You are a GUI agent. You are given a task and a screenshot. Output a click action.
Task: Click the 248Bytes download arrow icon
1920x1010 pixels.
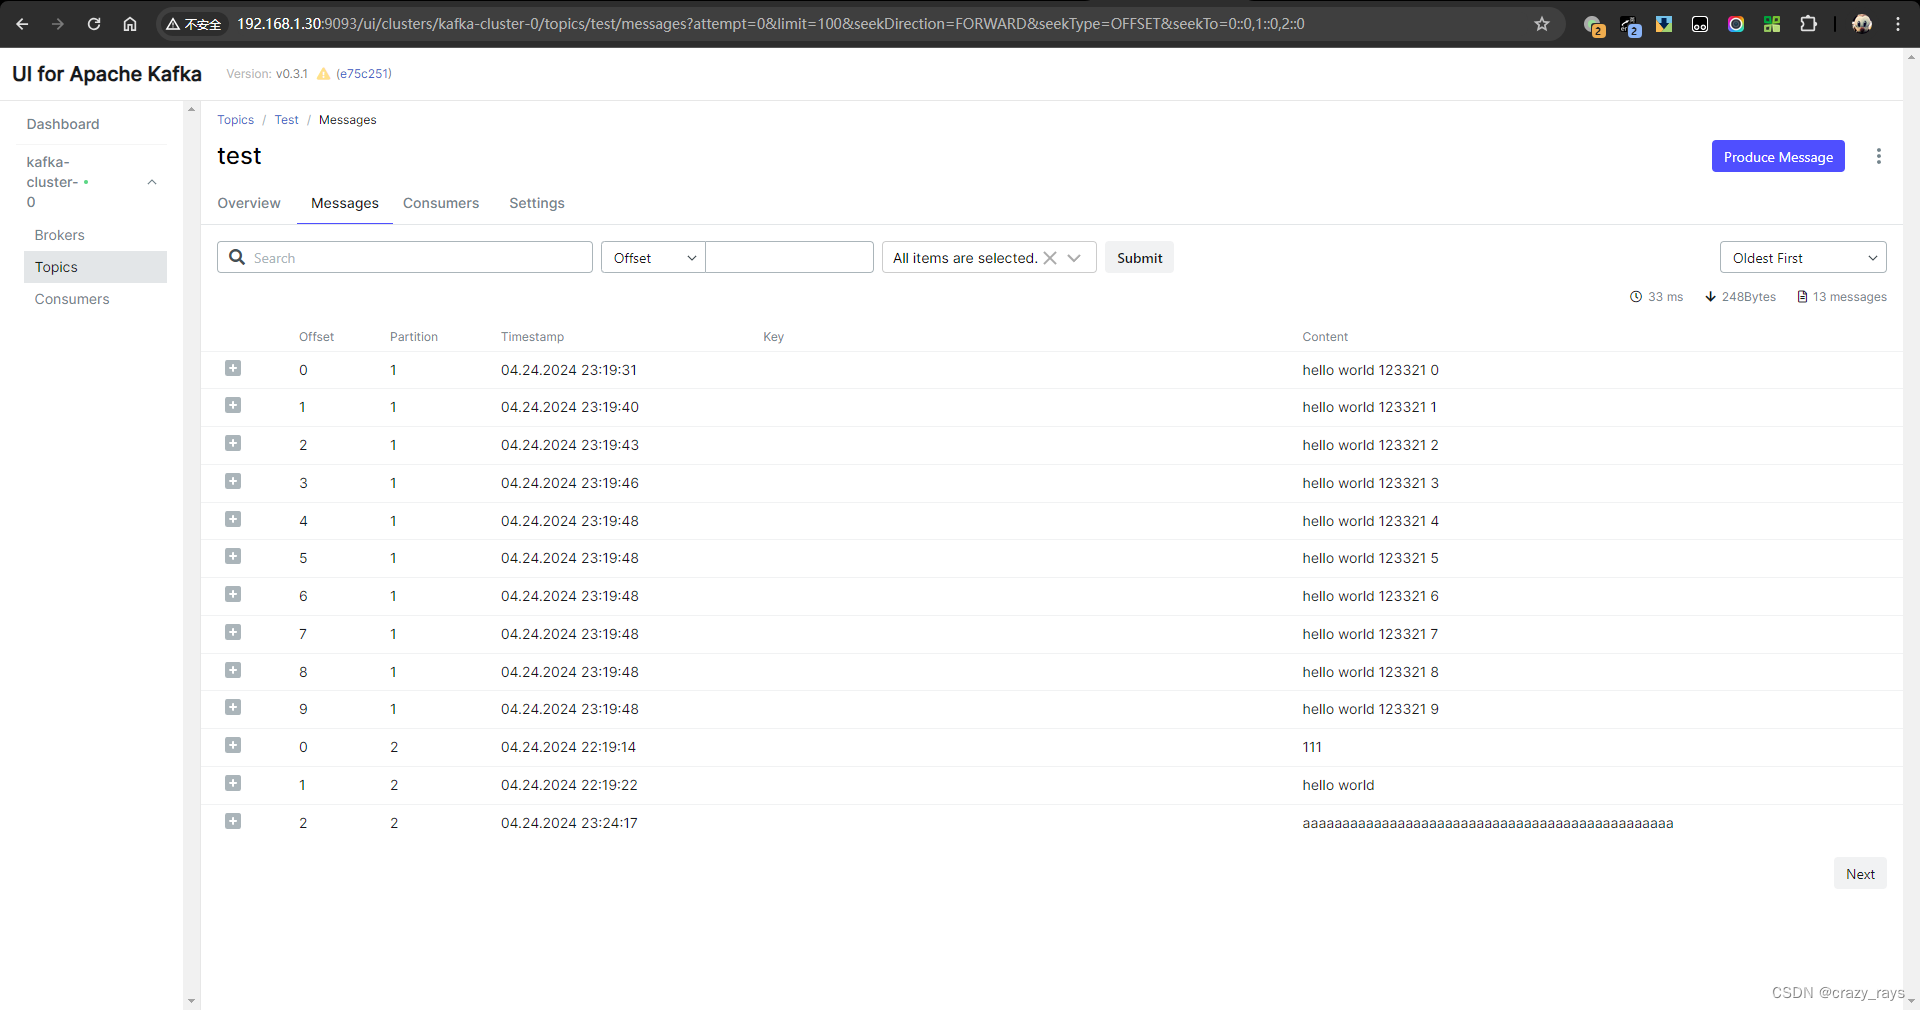pos(1711,297)
